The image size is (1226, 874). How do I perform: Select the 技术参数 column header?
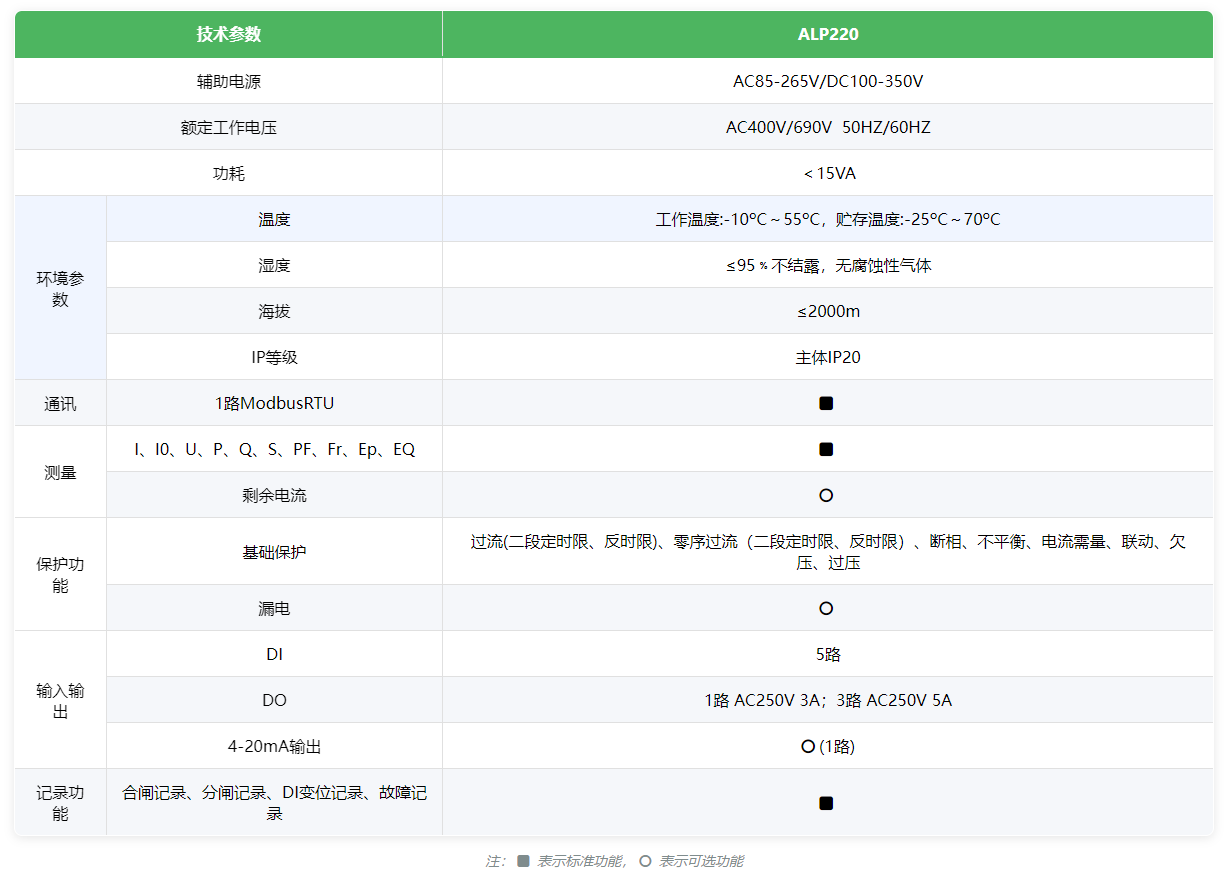228,34
